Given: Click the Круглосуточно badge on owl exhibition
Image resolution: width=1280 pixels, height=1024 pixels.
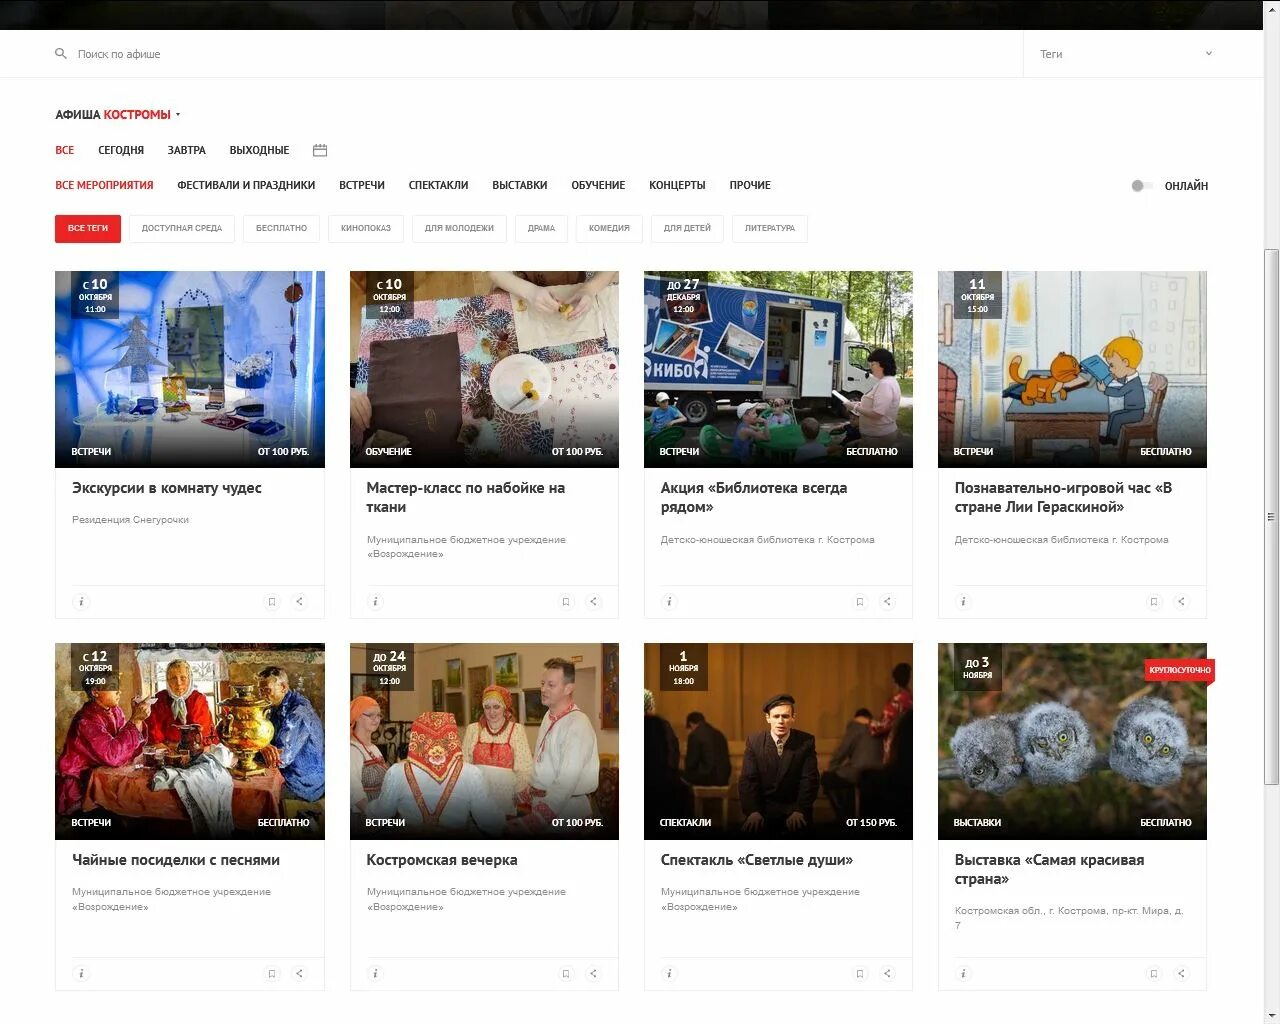Looking at the screenshot, I should (1180, 670).
